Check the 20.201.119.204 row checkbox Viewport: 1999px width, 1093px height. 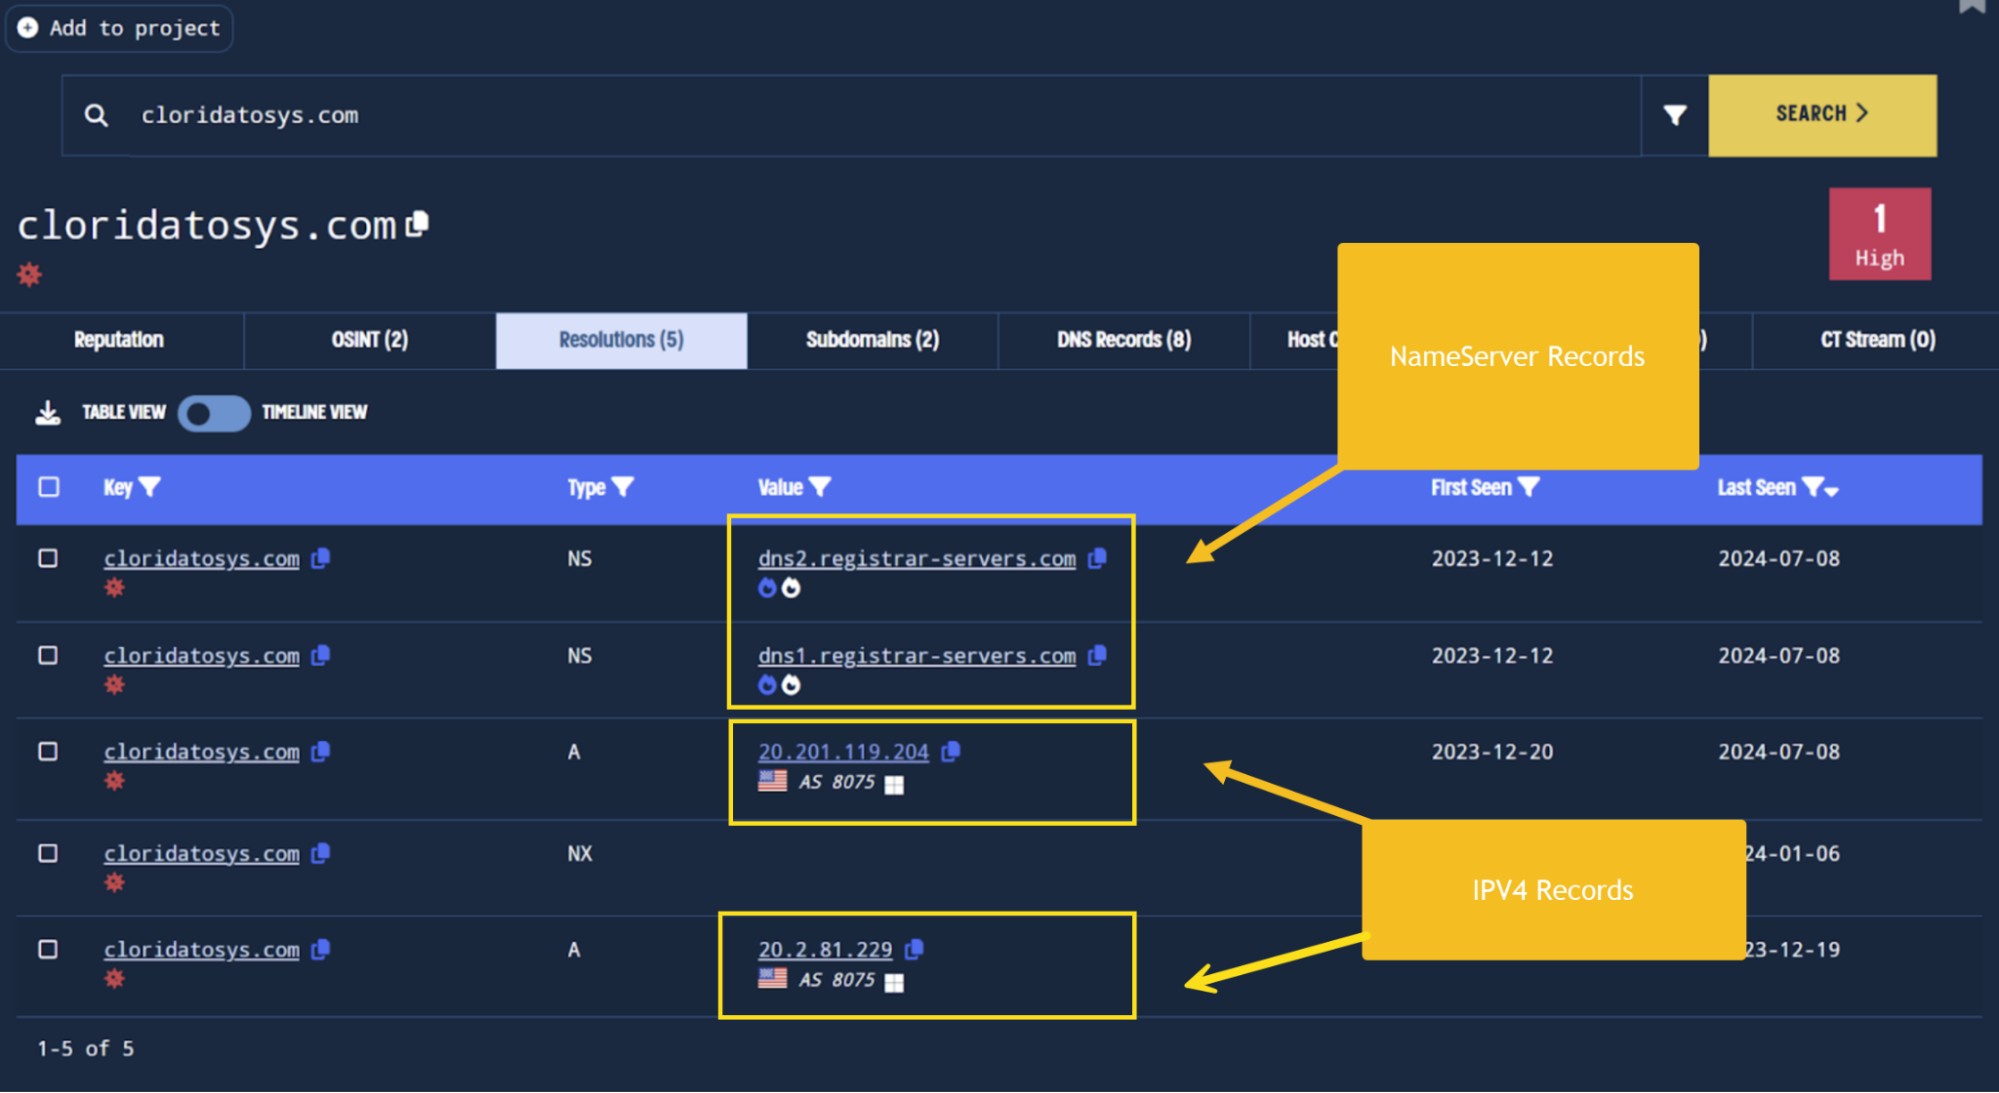[48, 751]
